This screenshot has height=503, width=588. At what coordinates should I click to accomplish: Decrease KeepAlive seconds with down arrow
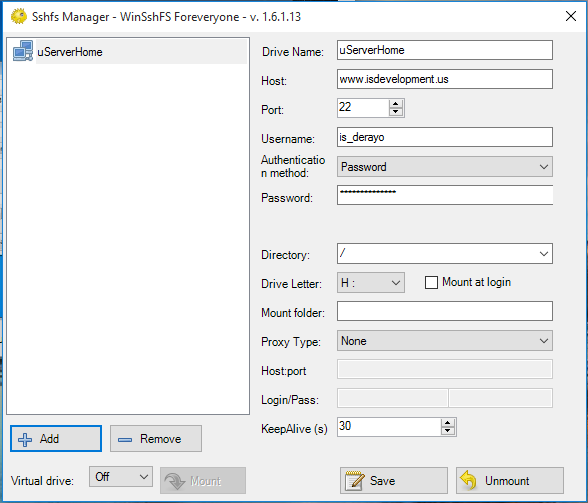tap(447, 431)
